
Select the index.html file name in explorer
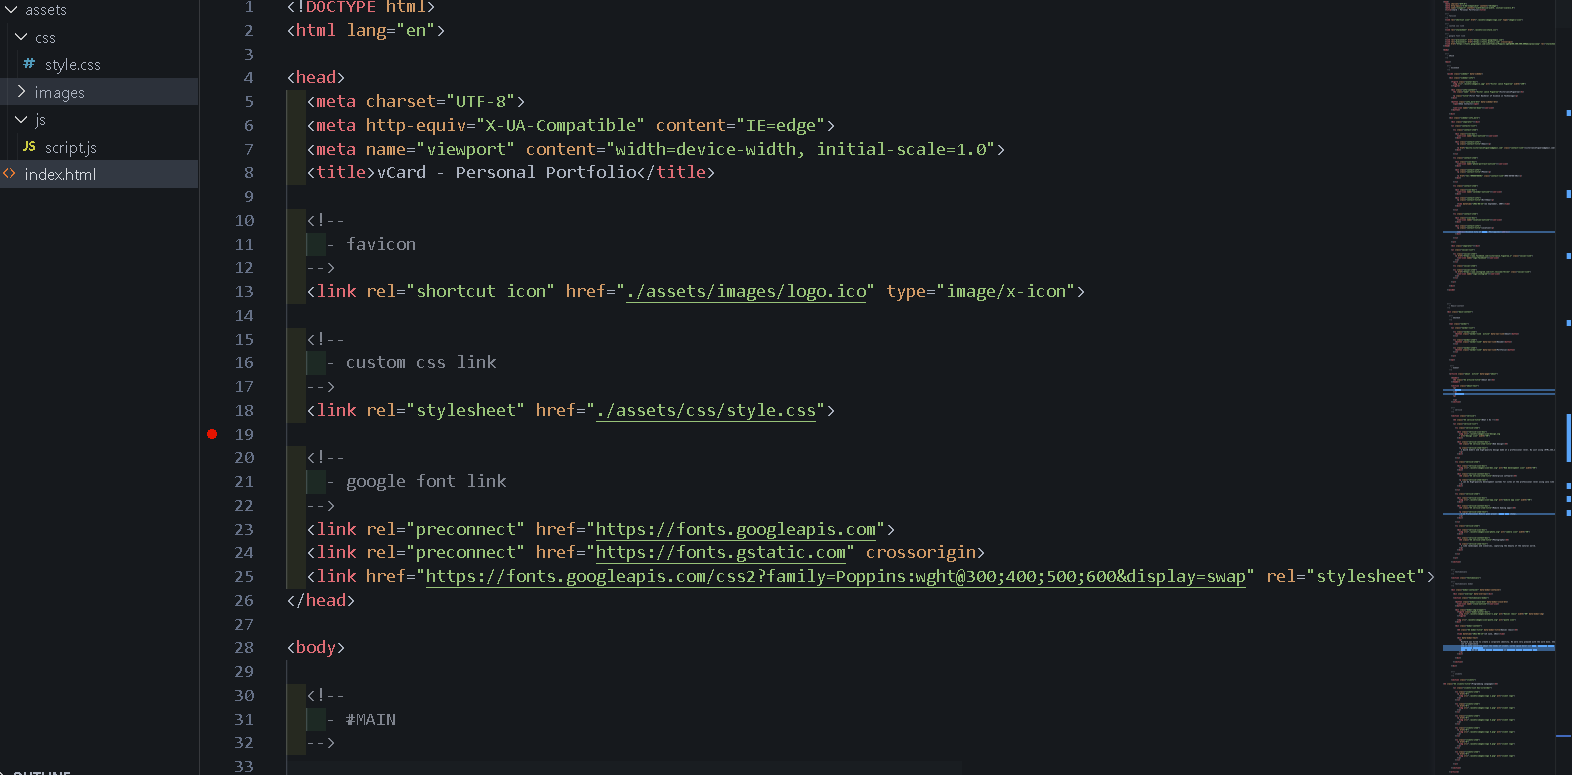pyautogui.click(x=60, y=174)
